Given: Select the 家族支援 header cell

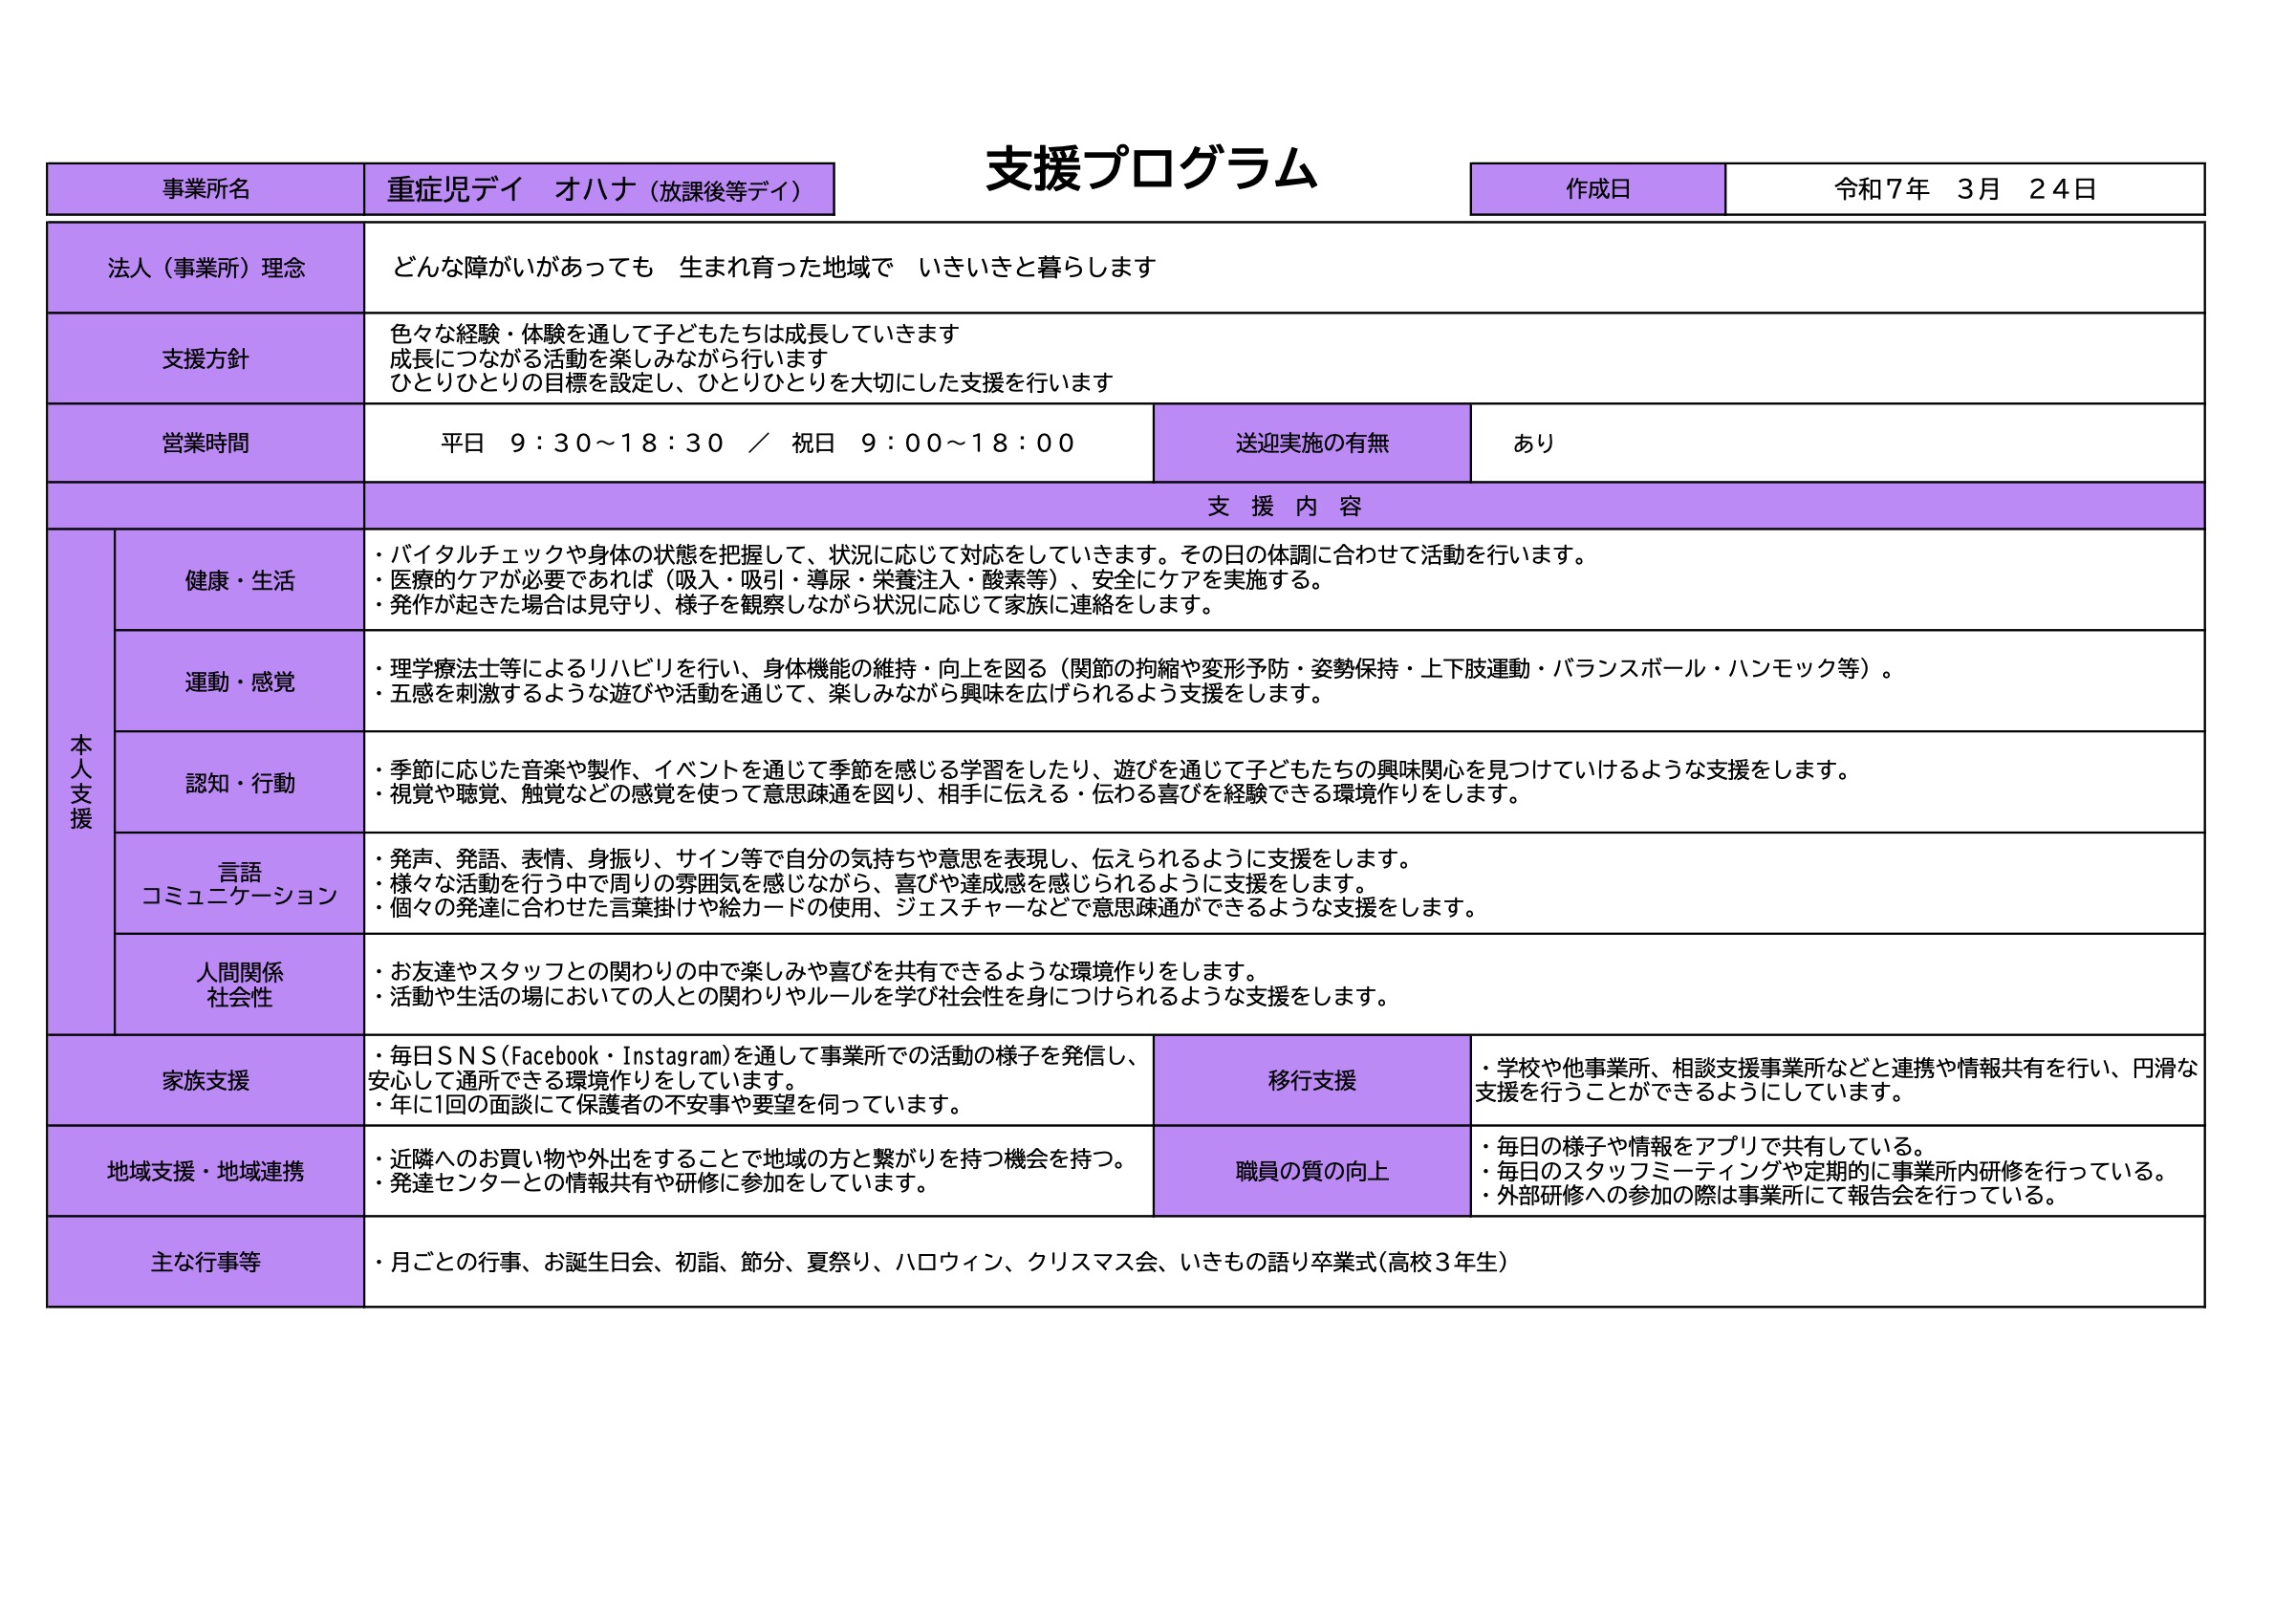Looking at the screenshot, I should 205,1080.
